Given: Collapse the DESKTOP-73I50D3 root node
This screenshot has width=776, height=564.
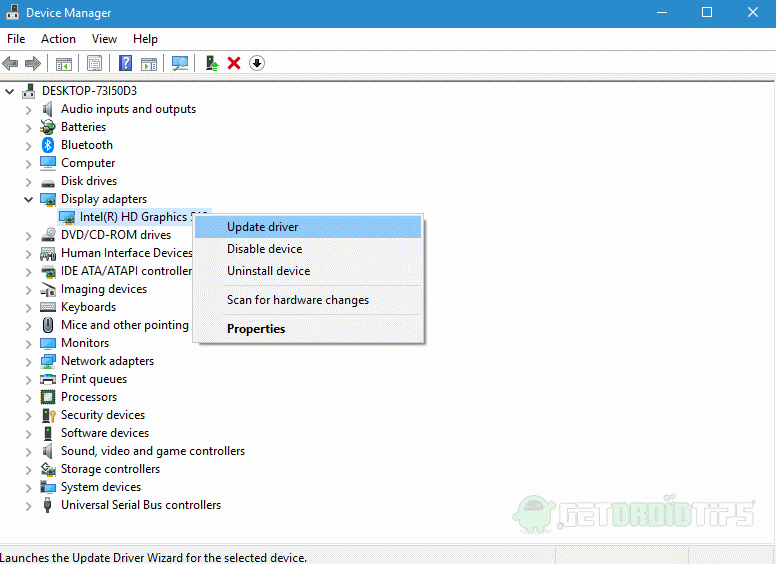Looking at the screenshot, I should point(10,91).
